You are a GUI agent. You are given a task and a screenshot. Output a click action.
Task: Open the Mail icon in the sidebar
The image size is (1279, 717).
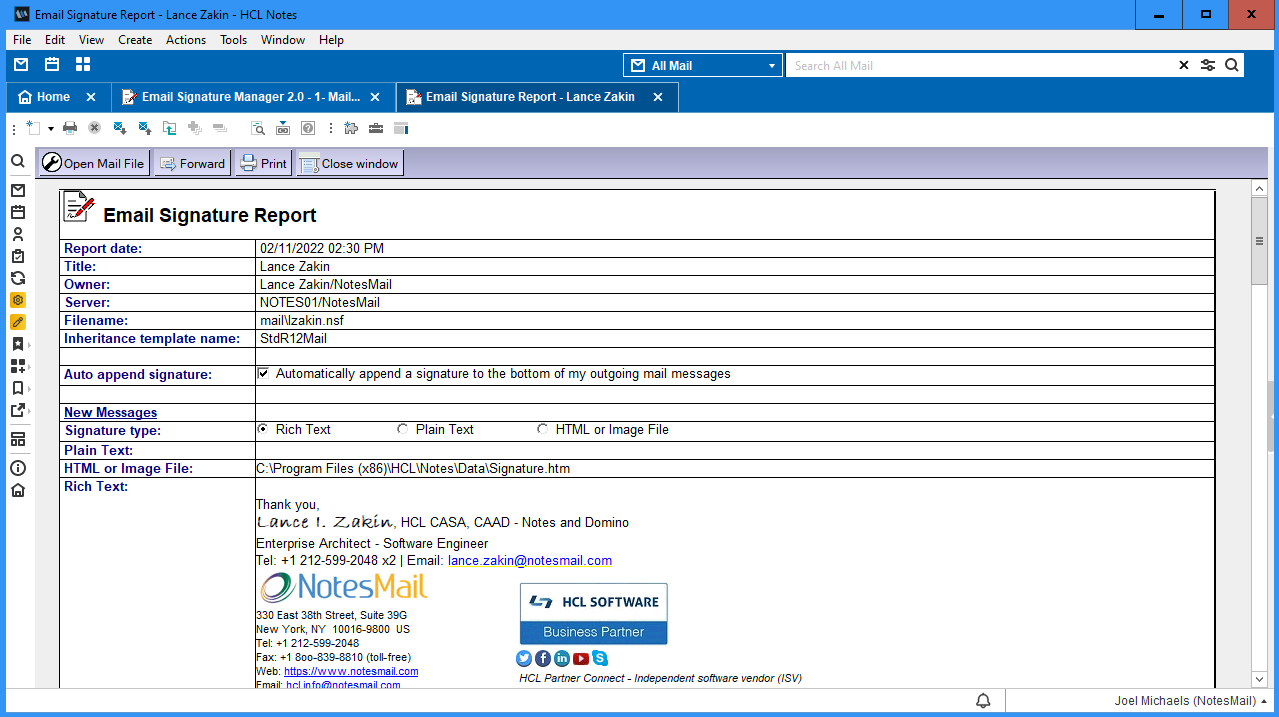[x=18, y=190]
